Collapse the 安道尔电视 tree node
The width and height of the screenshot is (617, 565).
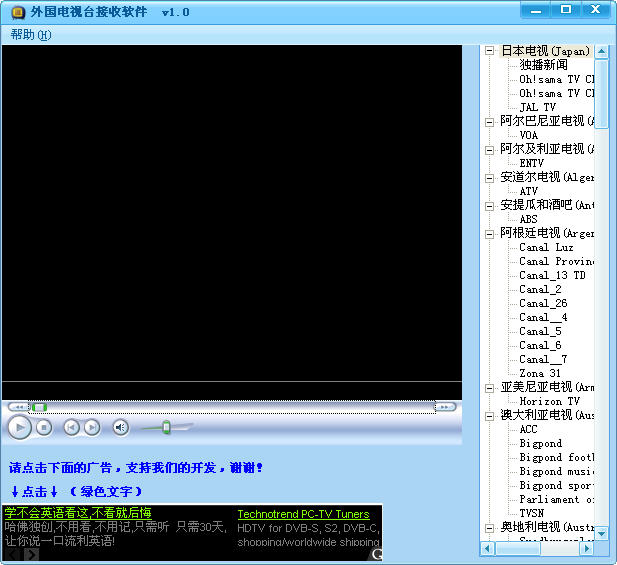point(490,178)
